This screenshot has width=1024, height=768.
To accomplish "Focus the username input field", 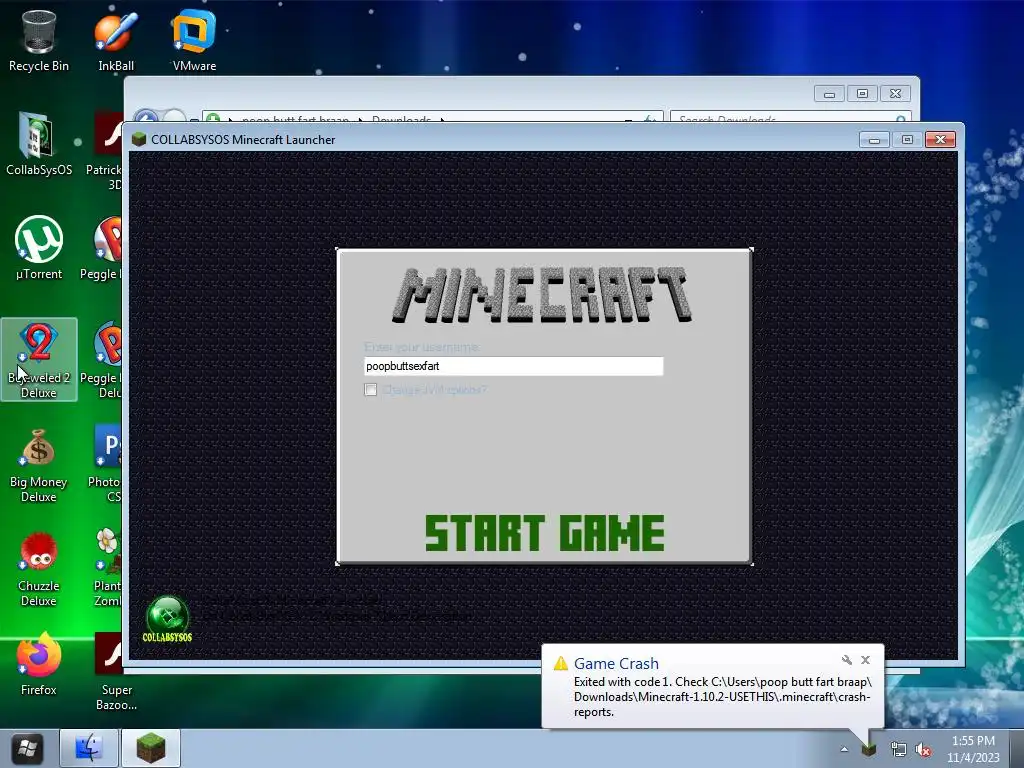I will point(513,366).
